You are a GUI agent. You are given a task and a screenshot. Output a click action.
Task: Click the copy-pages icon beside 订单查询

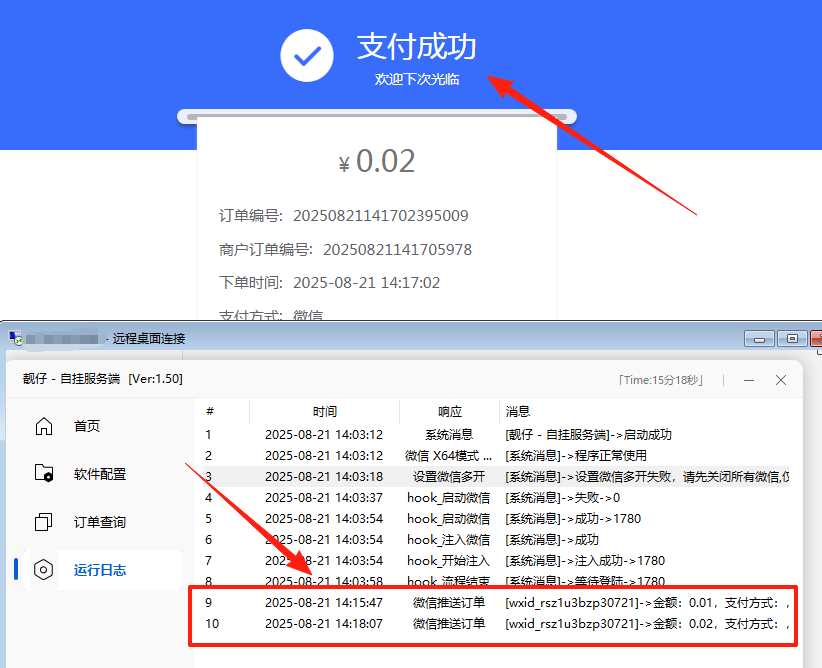[44, 522]
